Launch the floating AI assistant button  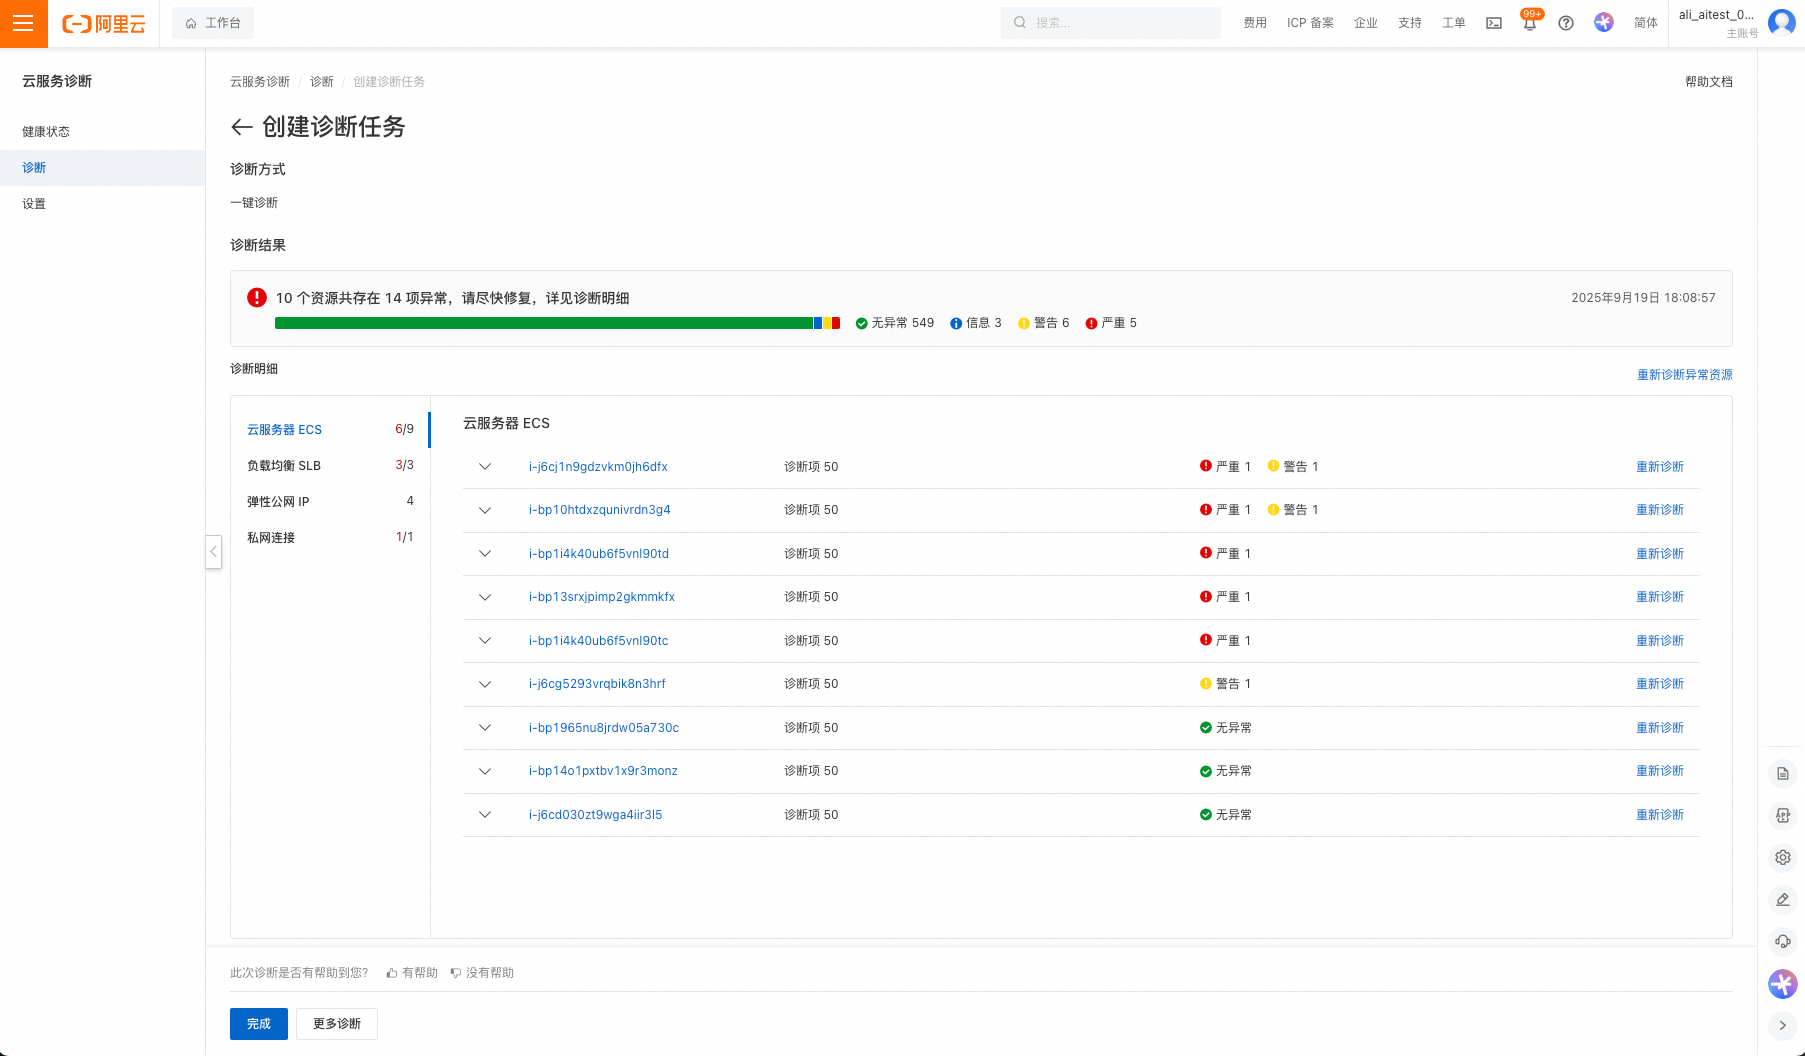[1782, 984]
